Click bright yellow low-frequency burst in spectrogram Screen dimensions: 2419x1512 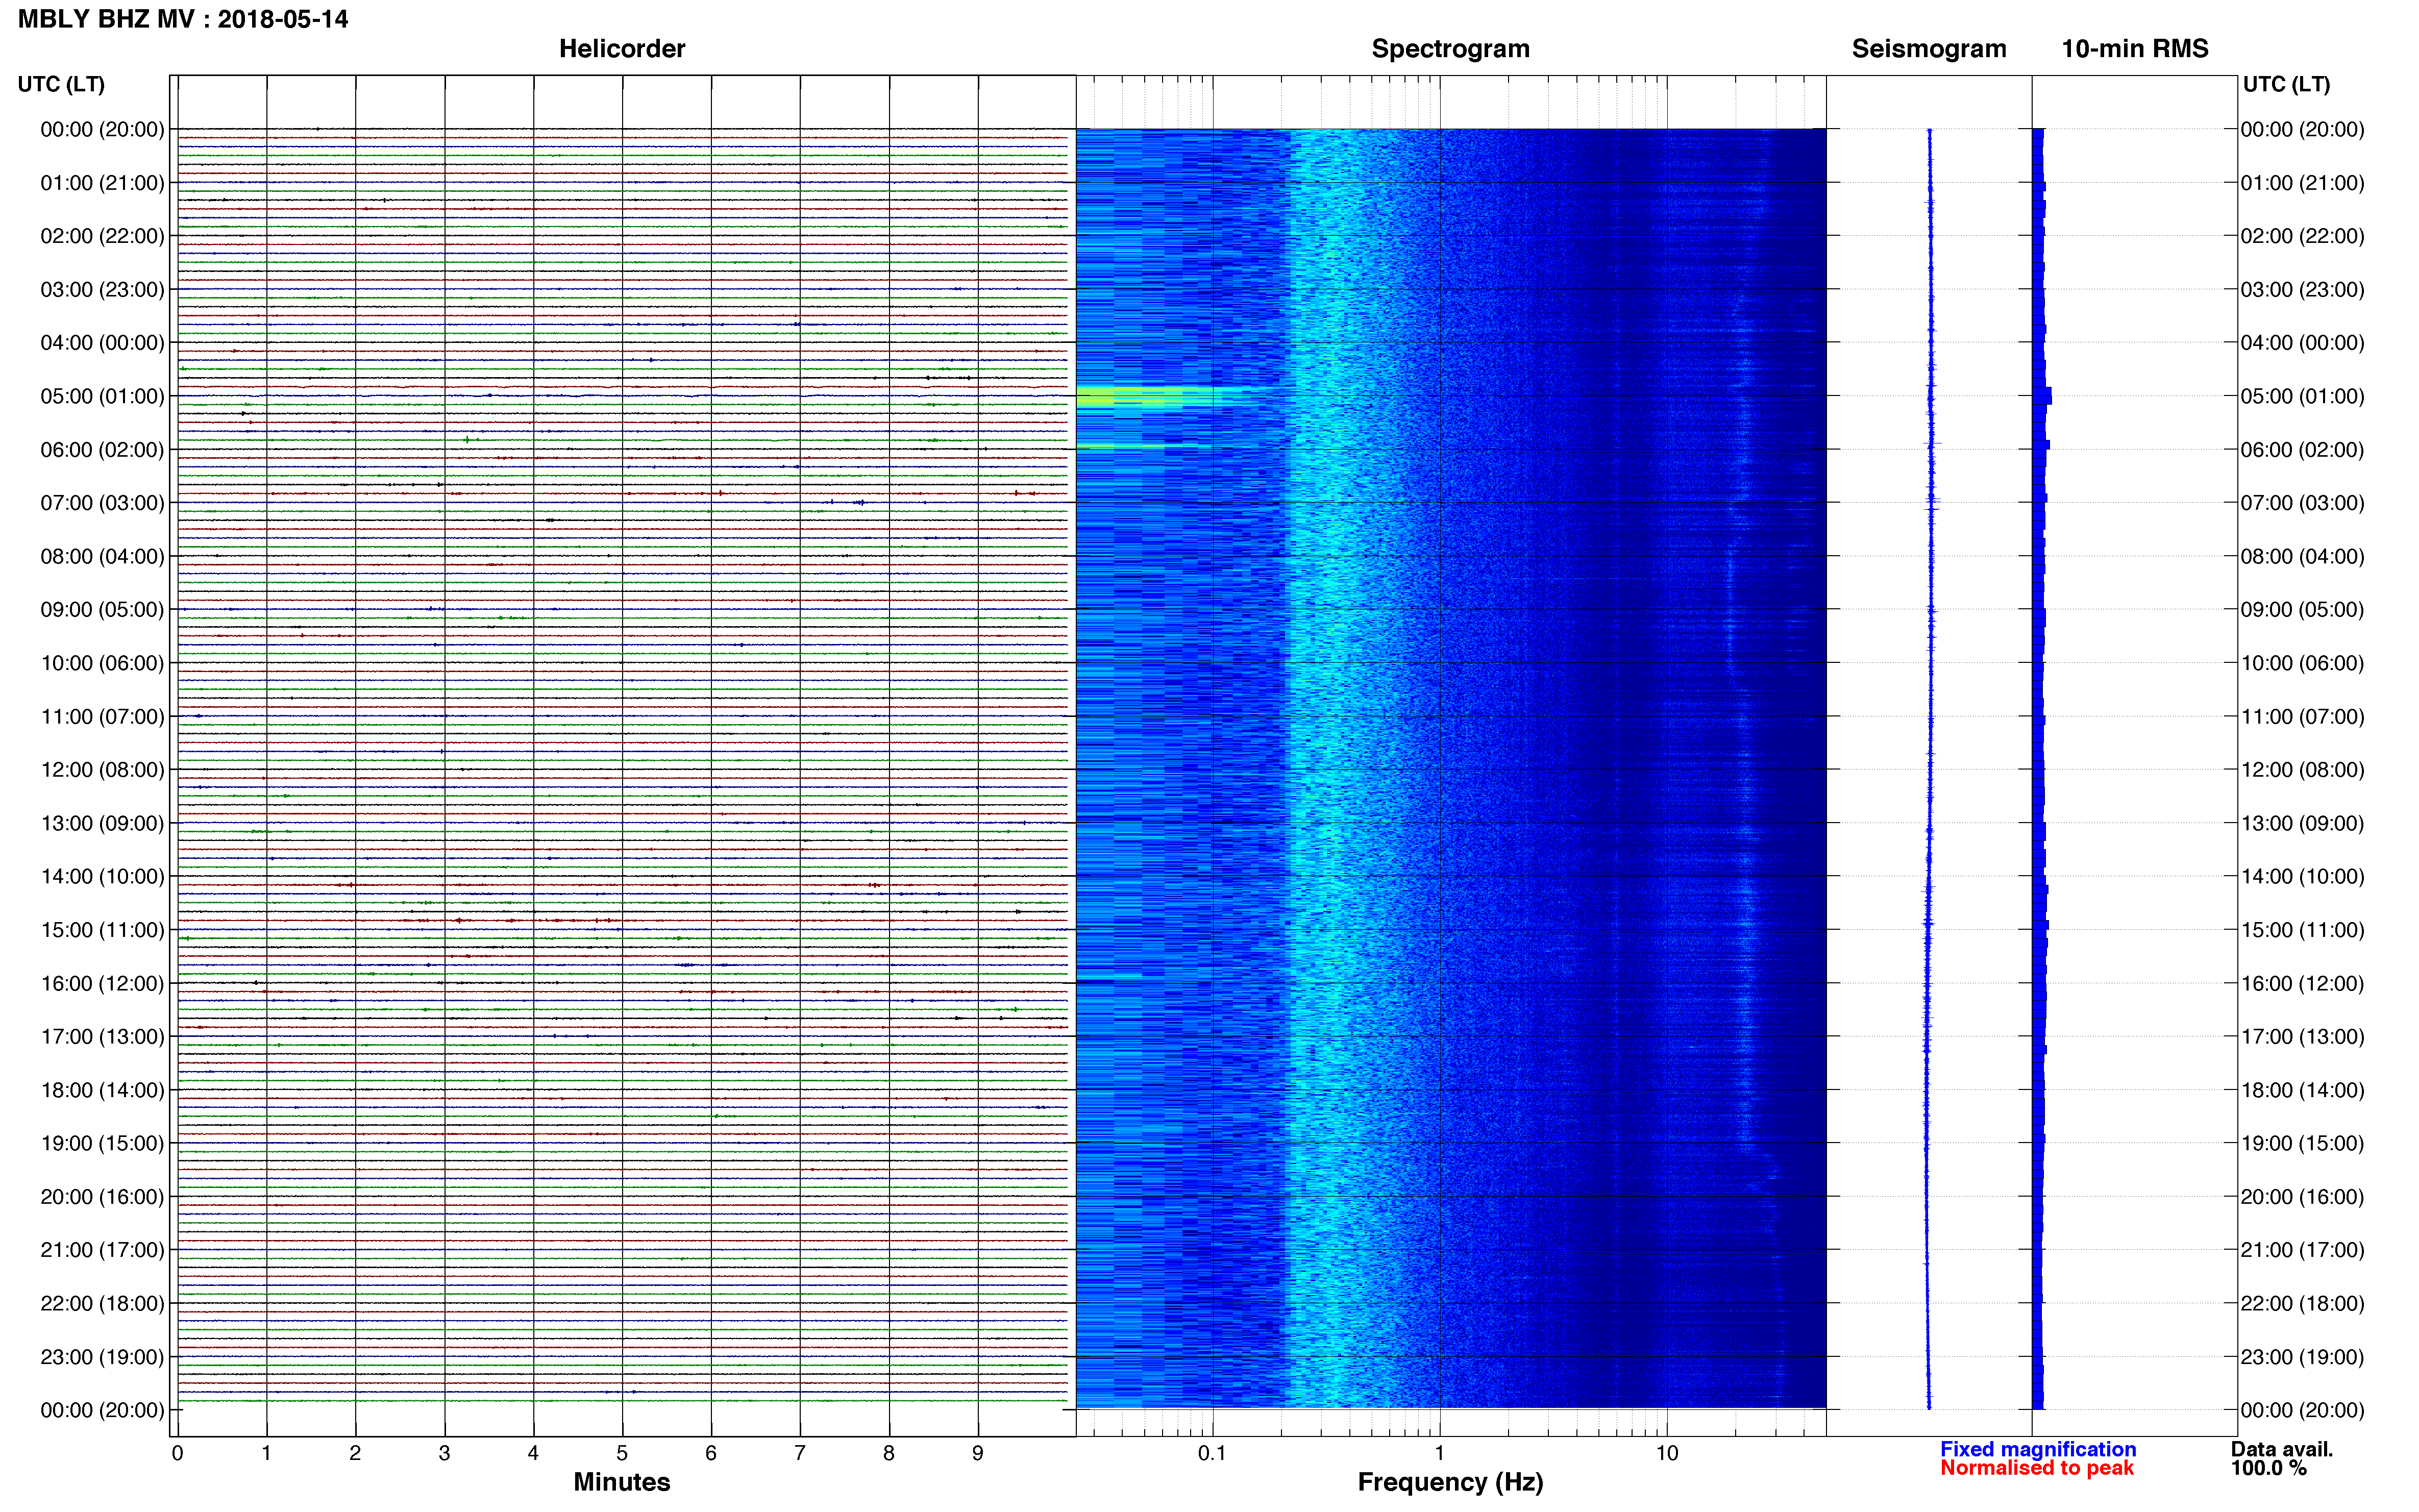point(1130,398)
